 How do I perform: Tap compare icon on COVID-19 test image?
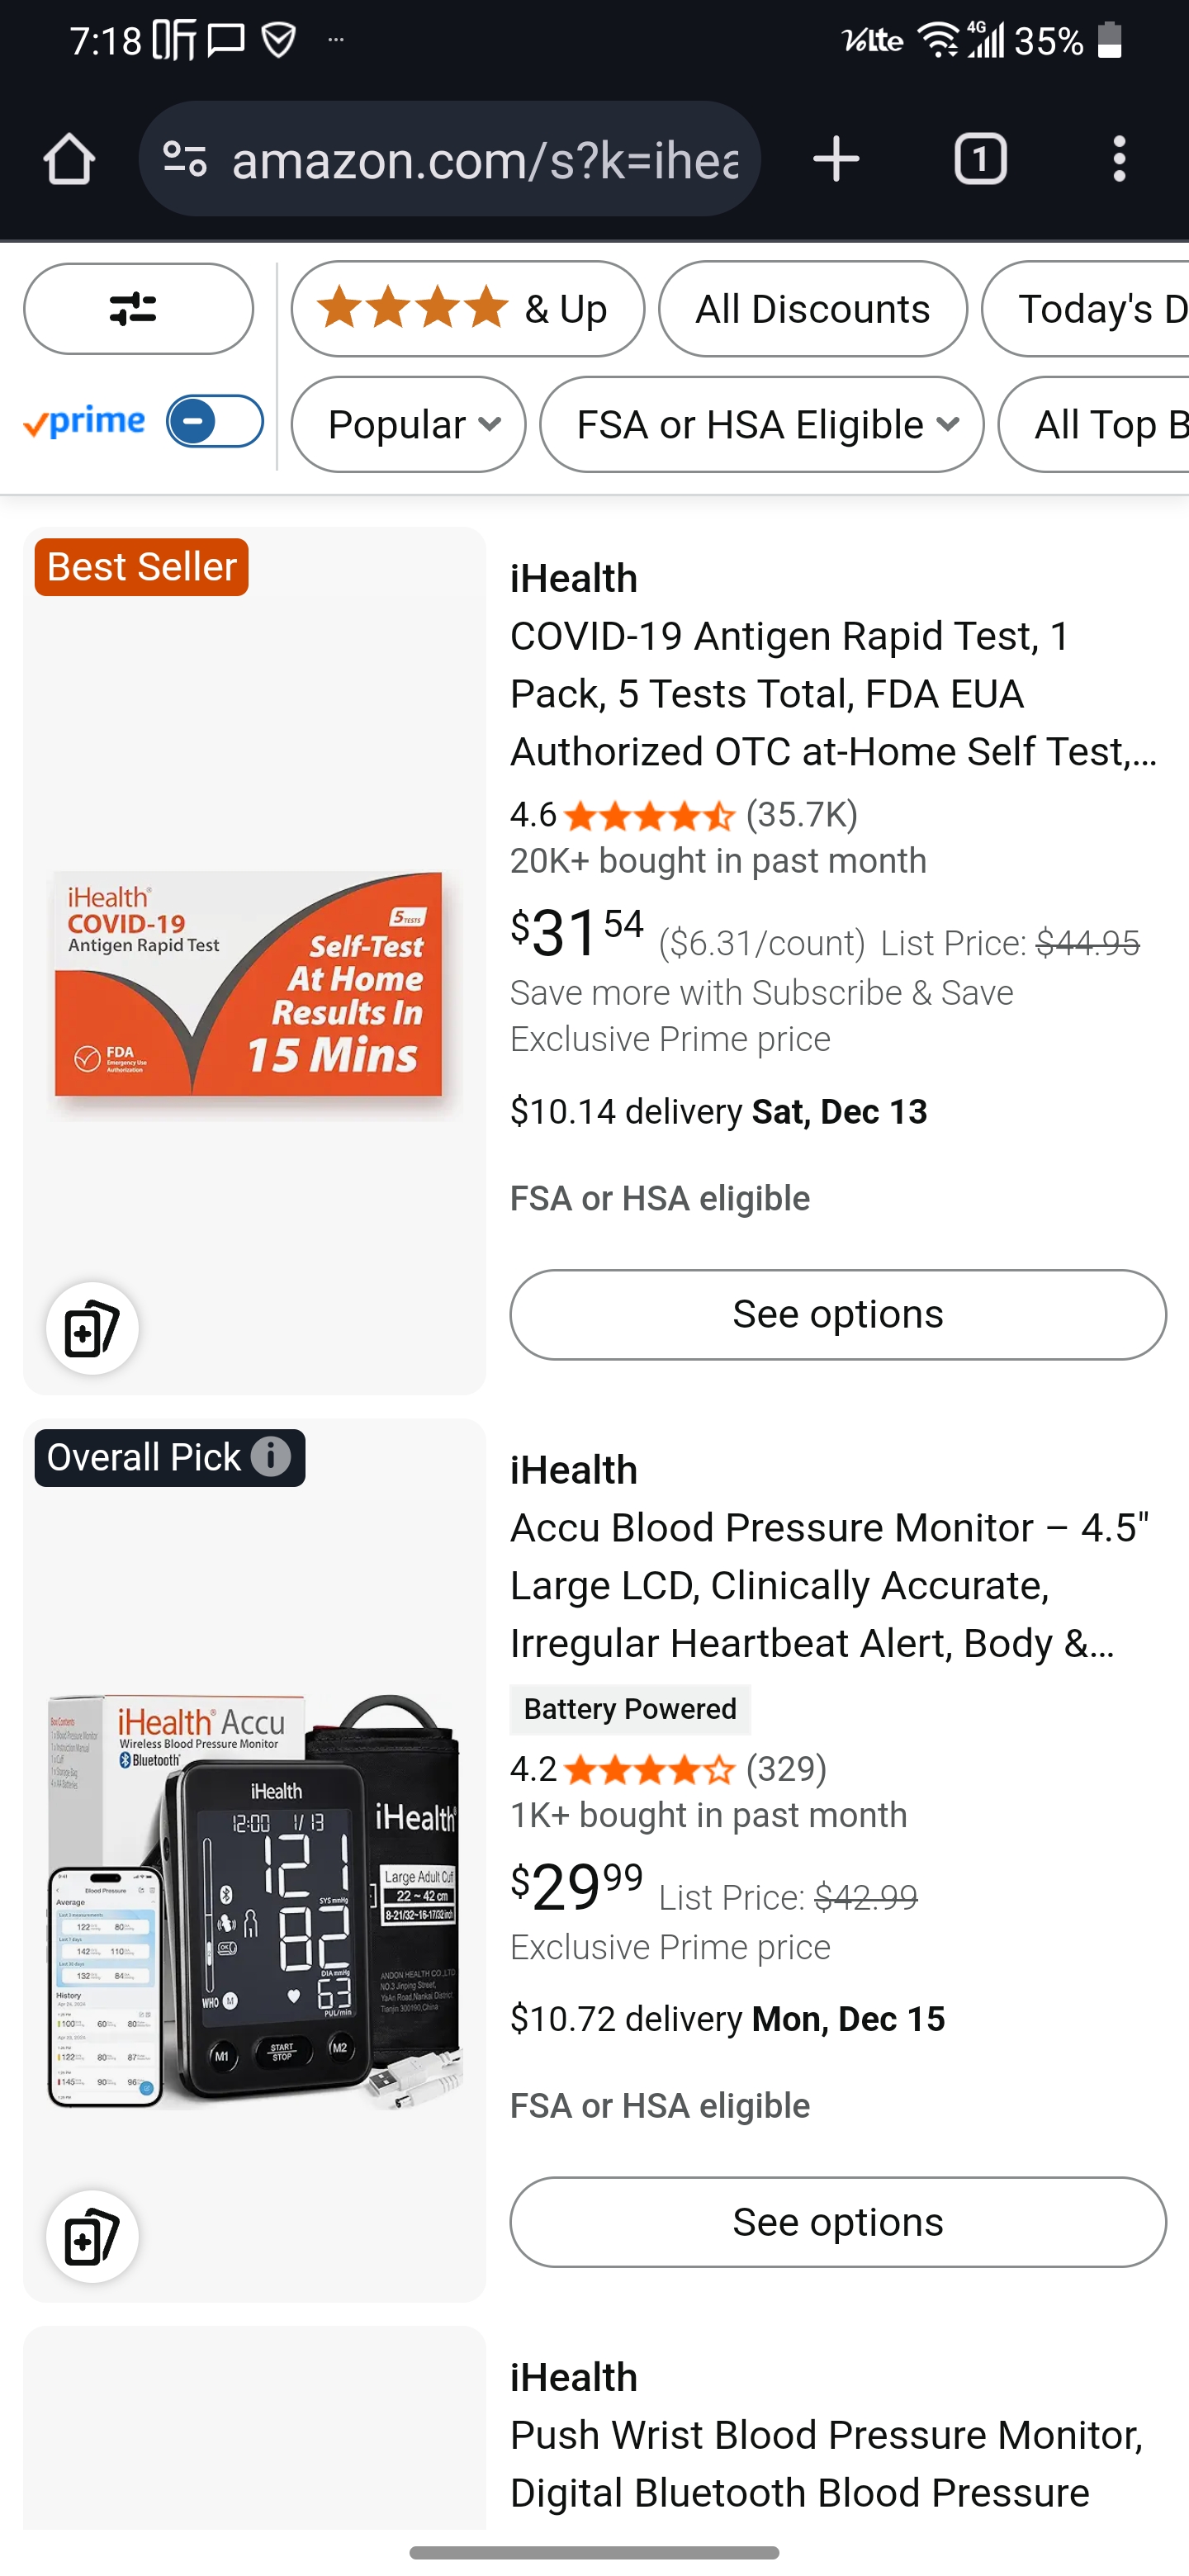click(92, 1328)
